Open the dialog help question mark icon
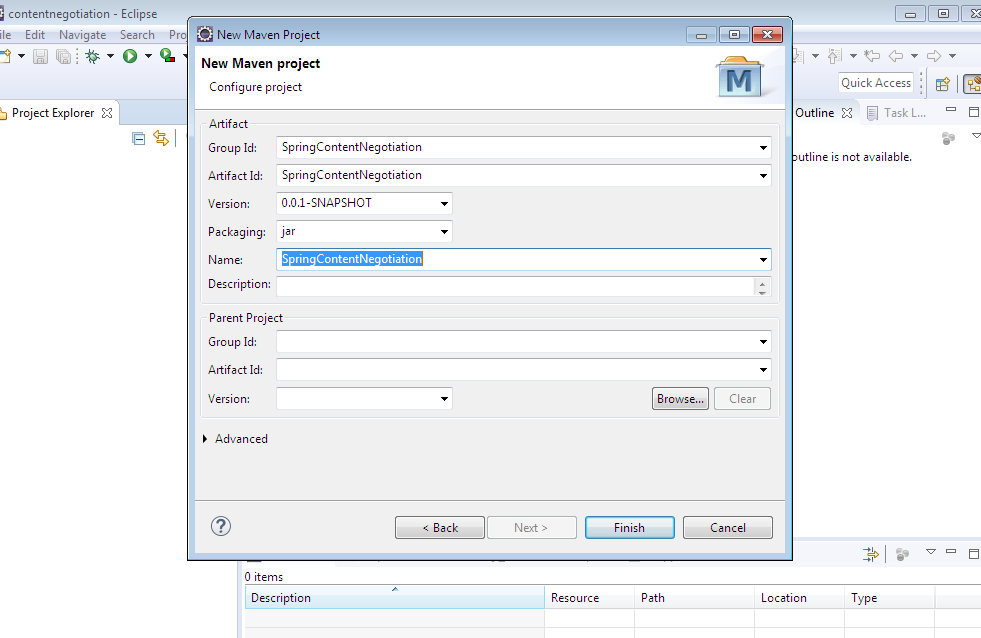981x638 pixels. click(x=221, y=527)
